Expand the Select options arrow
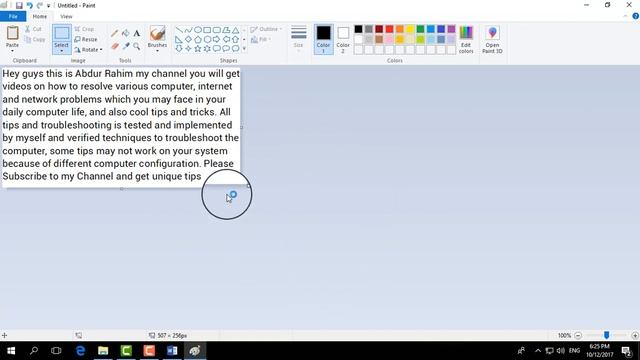This screenshot has height=360, width=640. click(62, 51)
